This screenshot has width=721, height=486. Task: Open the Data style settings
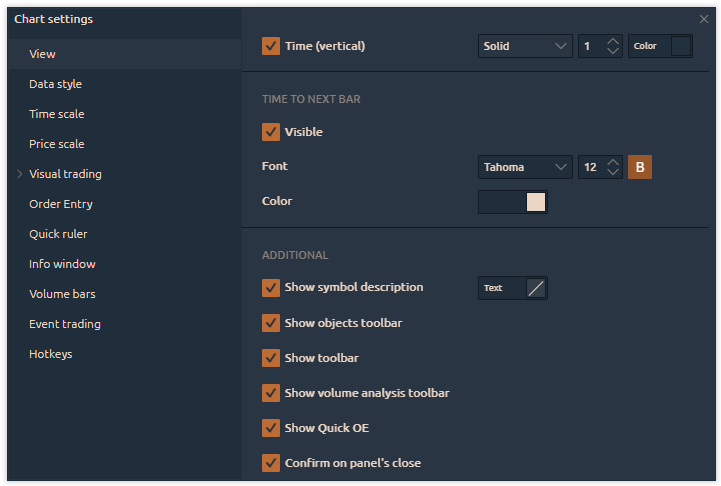pos(56,84)
